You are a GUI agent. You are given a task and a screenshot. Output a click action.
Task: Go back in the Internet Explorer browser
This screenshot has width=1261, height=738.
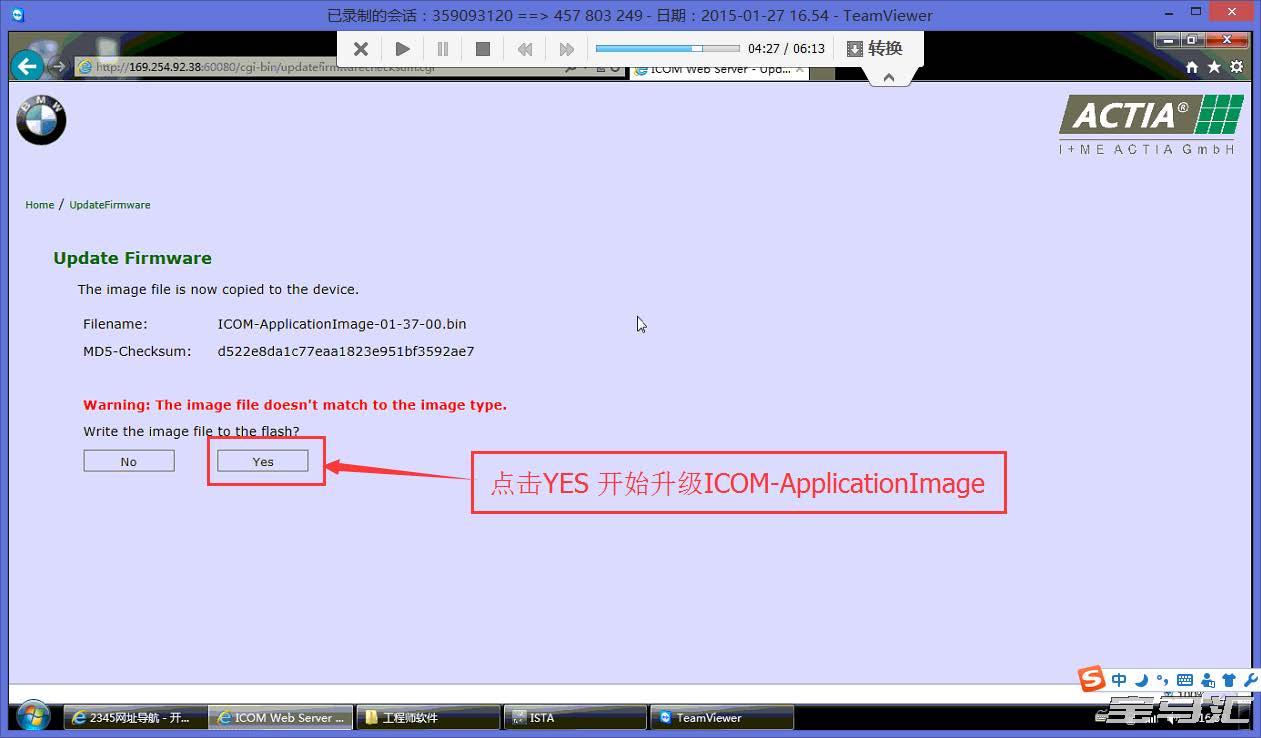pyautogui.click(x=27, y=66)
